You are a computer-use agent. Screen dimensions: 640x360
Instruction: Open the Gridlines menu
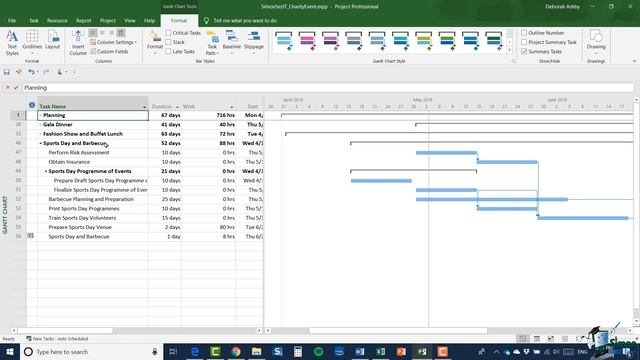pyautogui.click(x=32, y=42)
